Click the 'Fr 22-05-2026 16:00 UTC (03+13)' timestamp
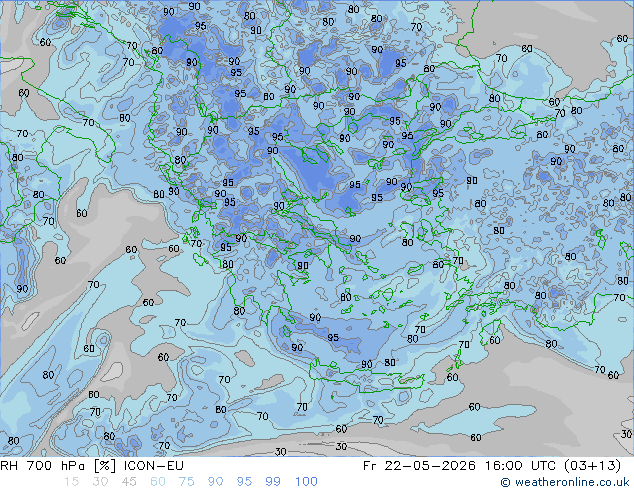Screen dimensions: 634x490 coord(492,466)
